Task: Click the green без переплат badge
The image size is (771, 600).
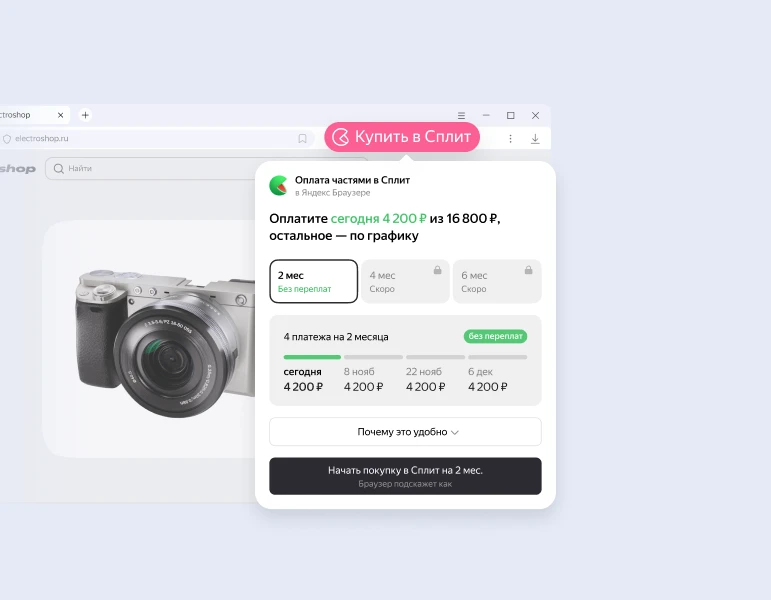Action: click(x=495, y=337)
